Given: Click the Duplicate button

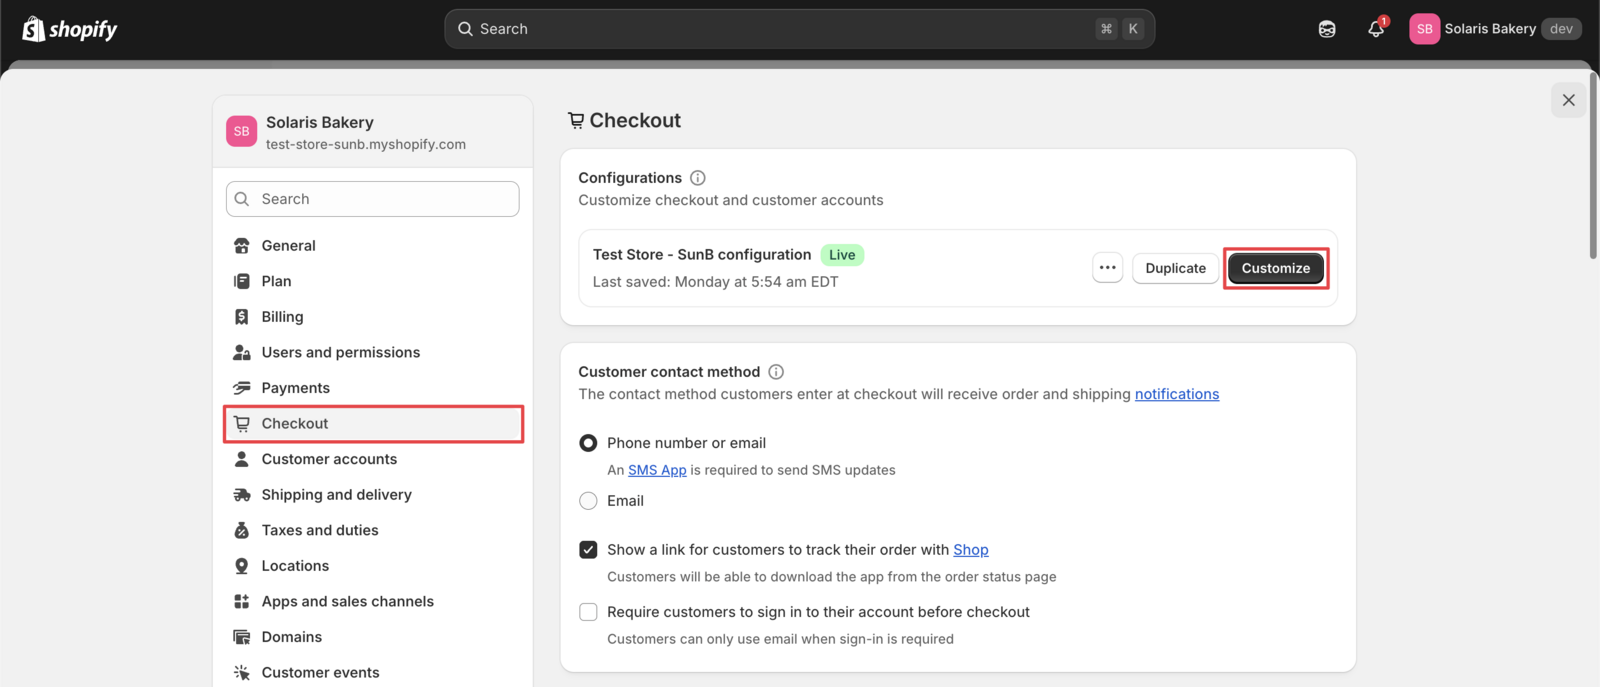Looking at the screenshot, I should point(1175,268).
